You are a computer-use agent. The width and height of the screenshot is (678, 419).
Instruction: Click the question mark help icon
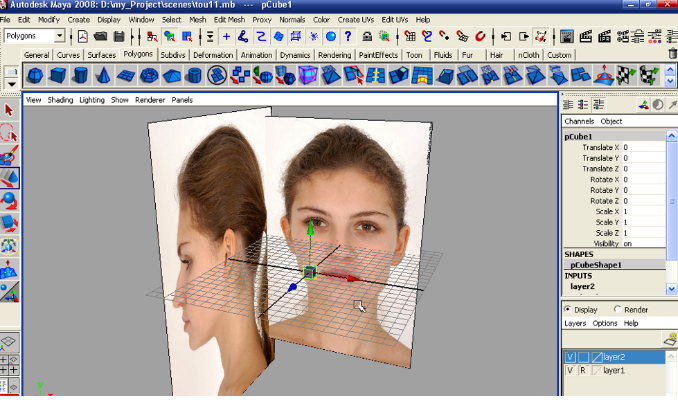pos(348,36)
